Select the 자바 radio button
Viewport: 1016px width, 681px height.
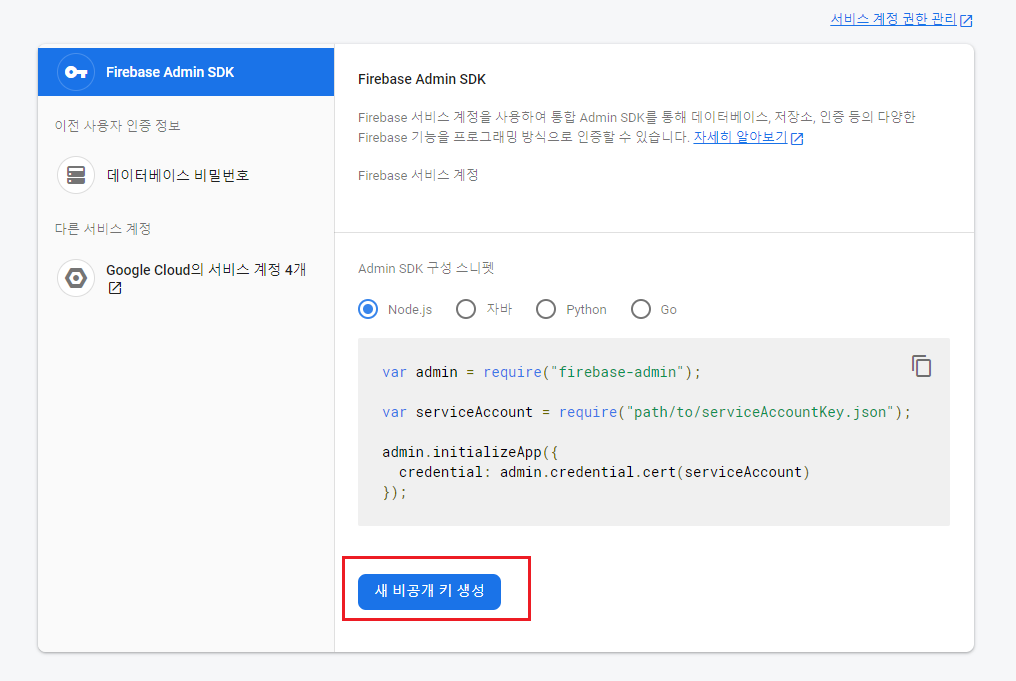tap(466, 310)
